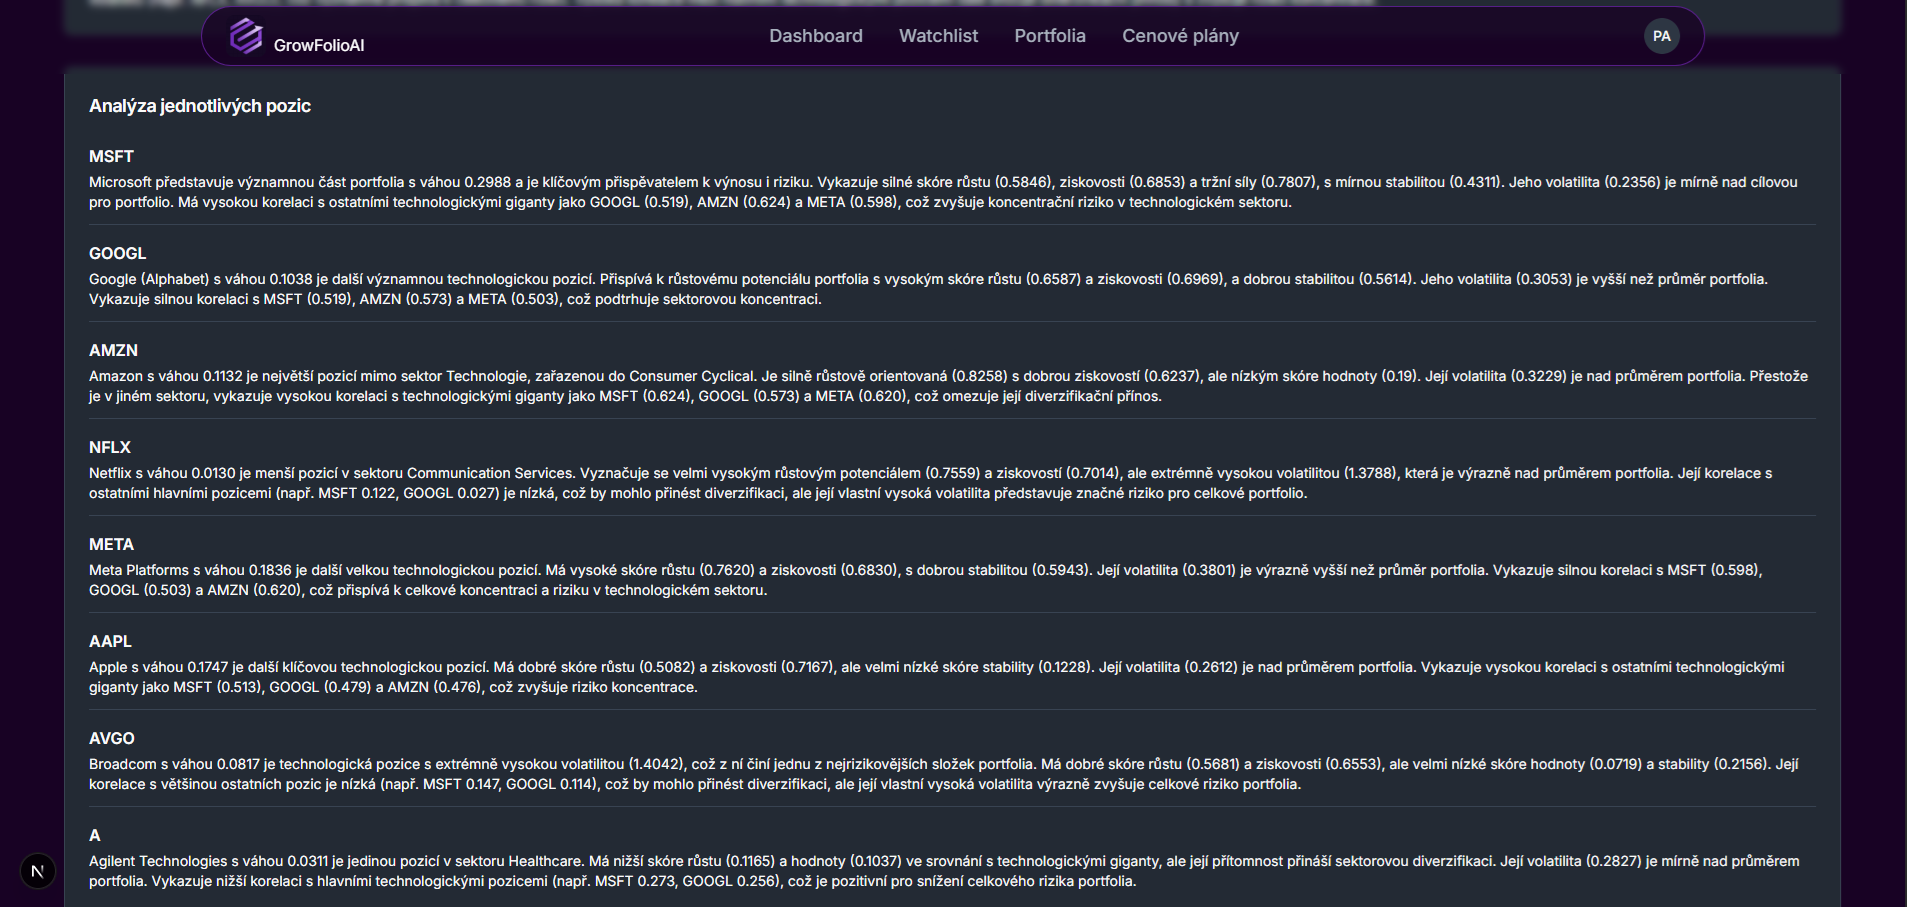Go to the Dashboard page
The image size is (1907, 907).
click(x=816, y=36)
